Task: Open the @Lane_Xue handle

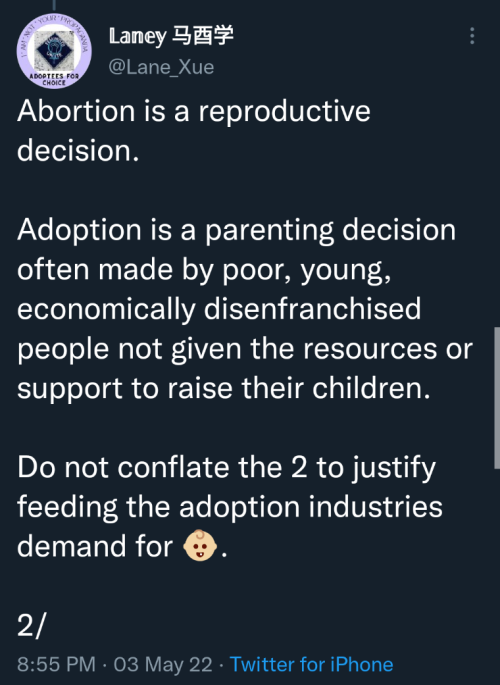Action: (161, 67)
